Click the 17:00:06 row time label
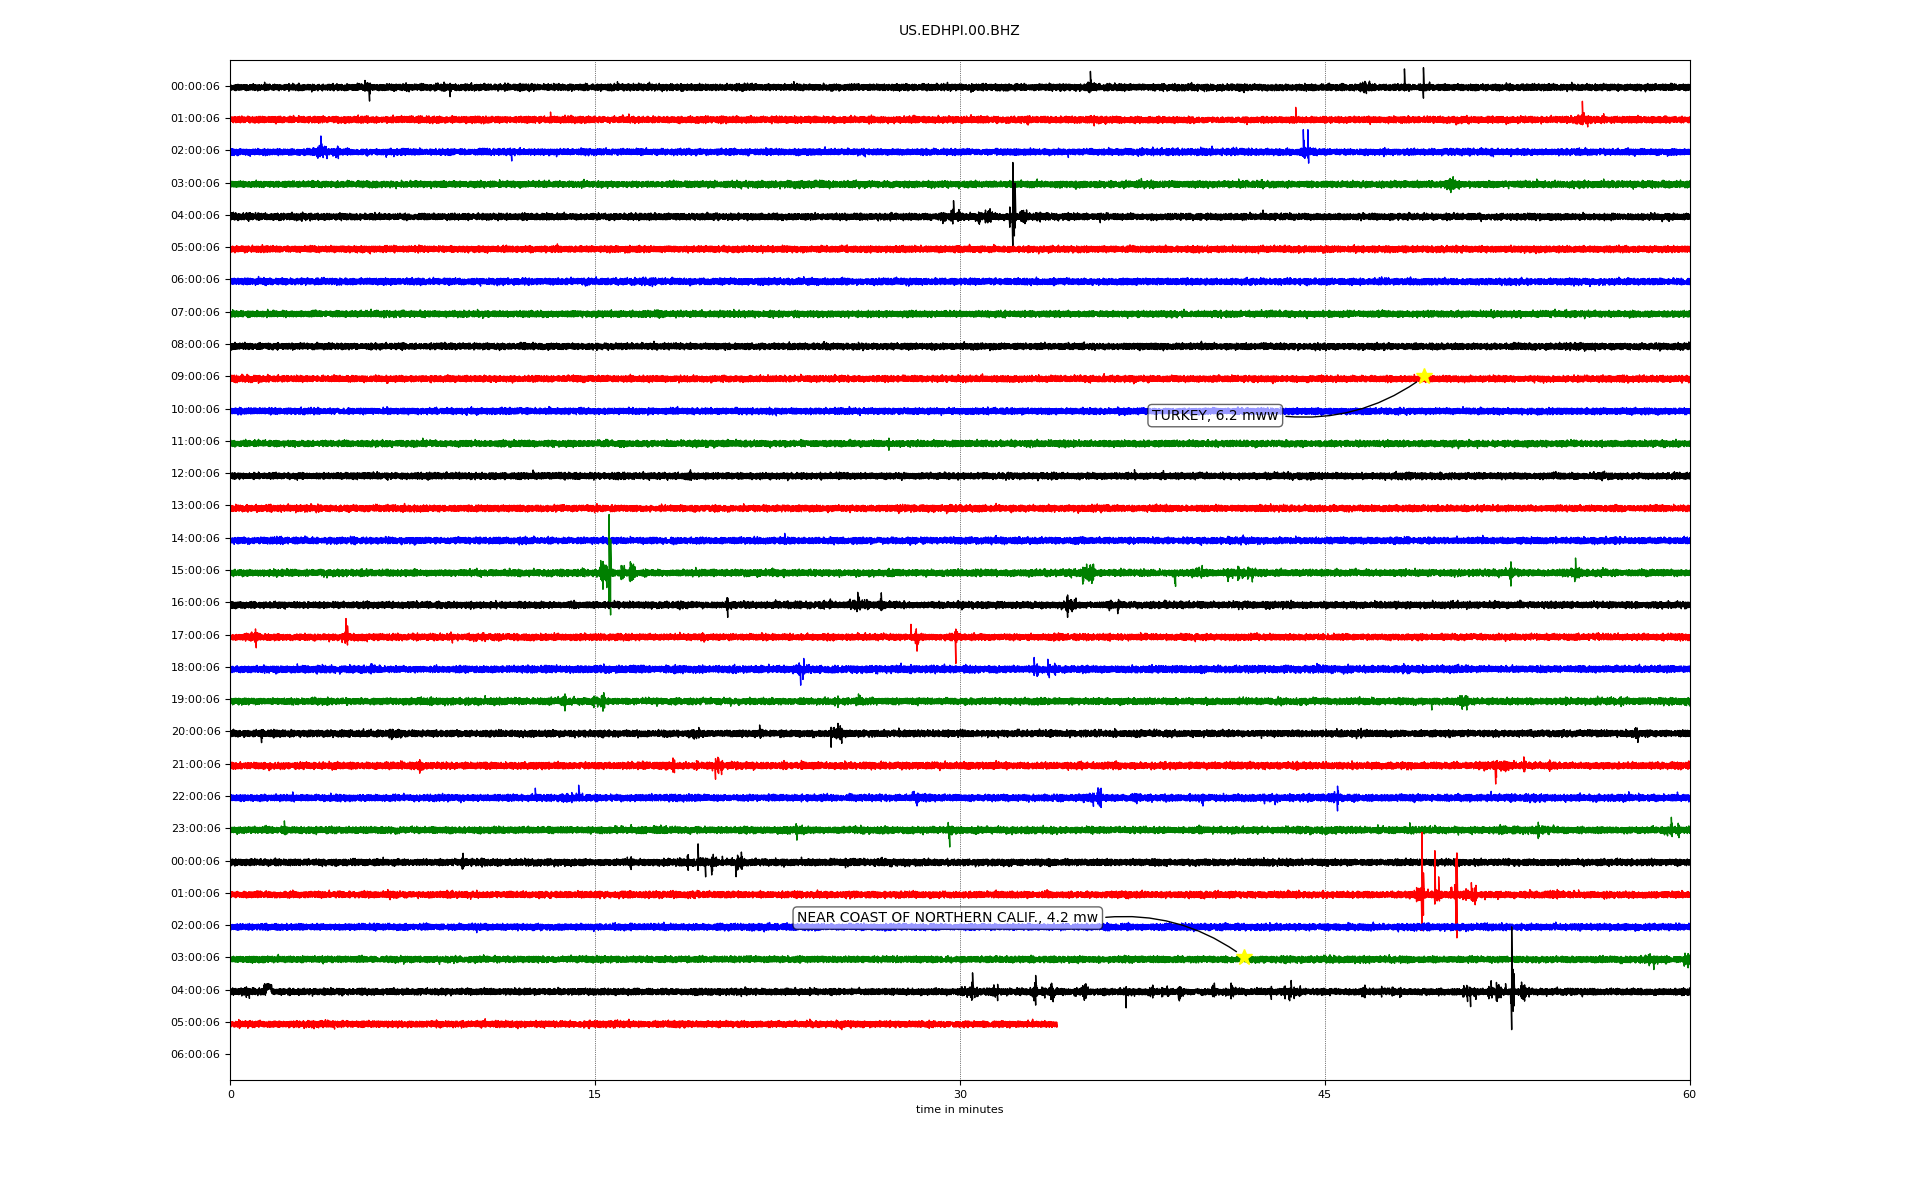1920x1200 pixels. coord(195,635)
